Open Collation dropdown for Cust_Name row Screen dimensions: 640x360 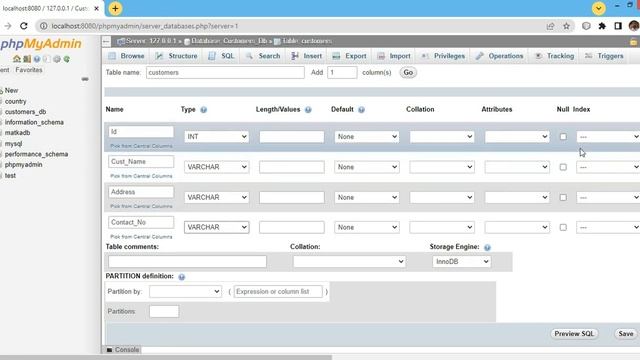pos(442,167)
